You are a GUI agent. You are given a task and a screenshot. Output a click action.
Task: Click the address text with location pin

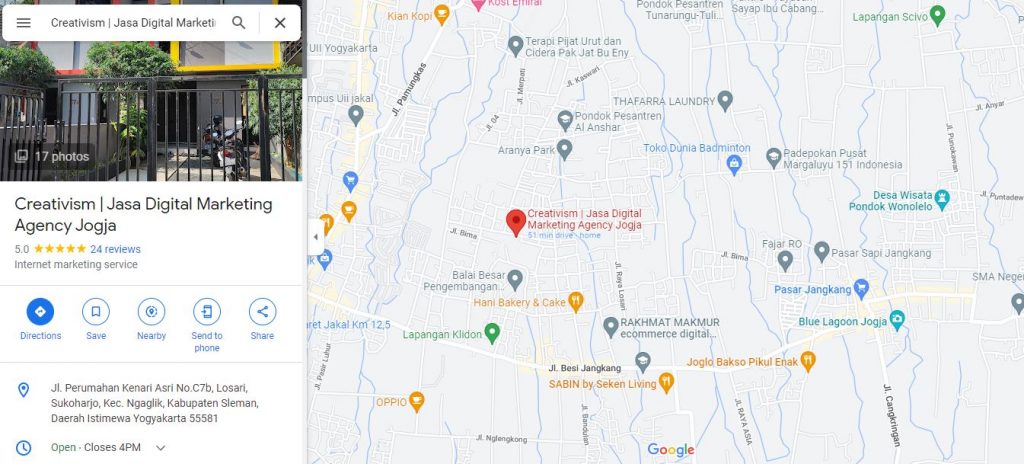[x=155, y=403]
